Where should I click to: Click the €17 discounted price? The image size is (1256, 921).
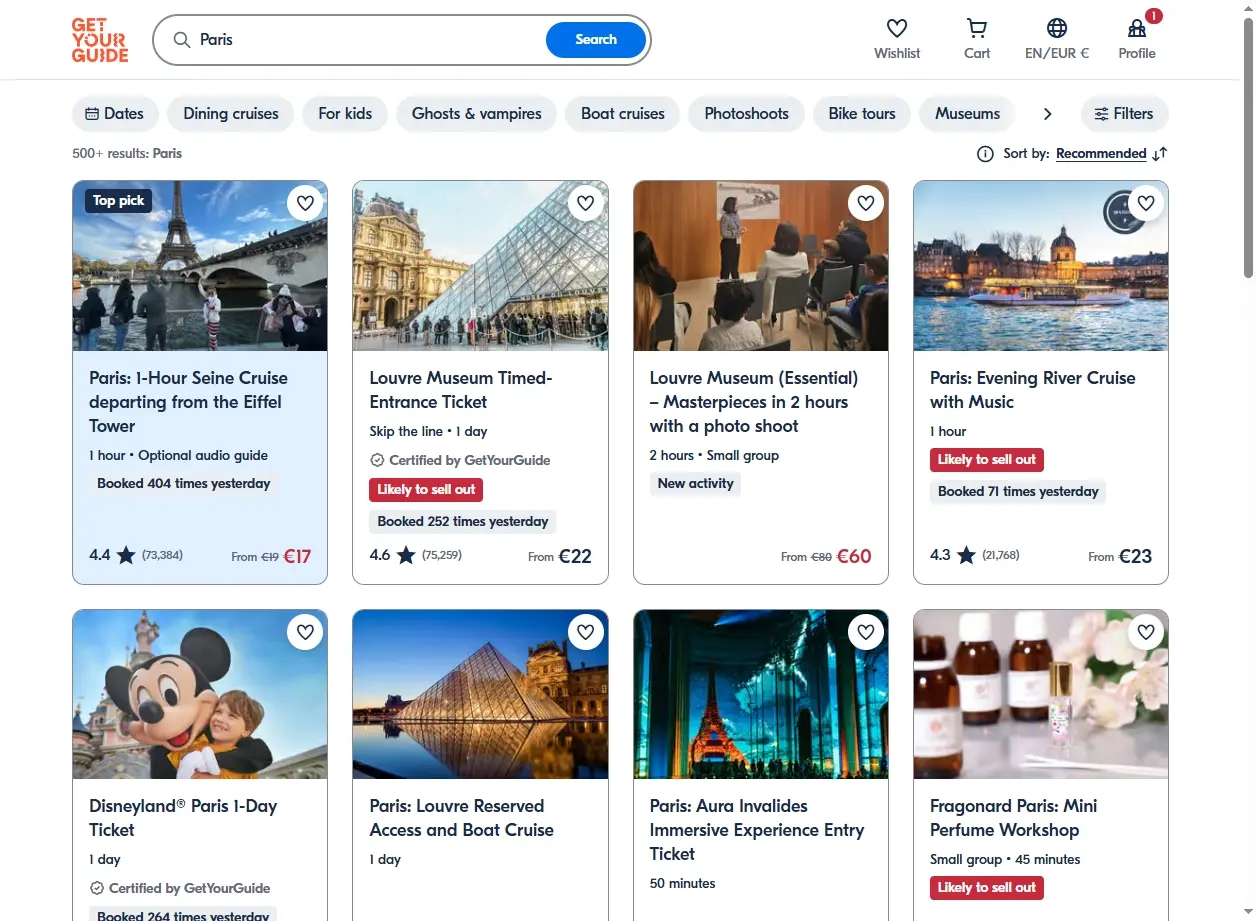298,557
